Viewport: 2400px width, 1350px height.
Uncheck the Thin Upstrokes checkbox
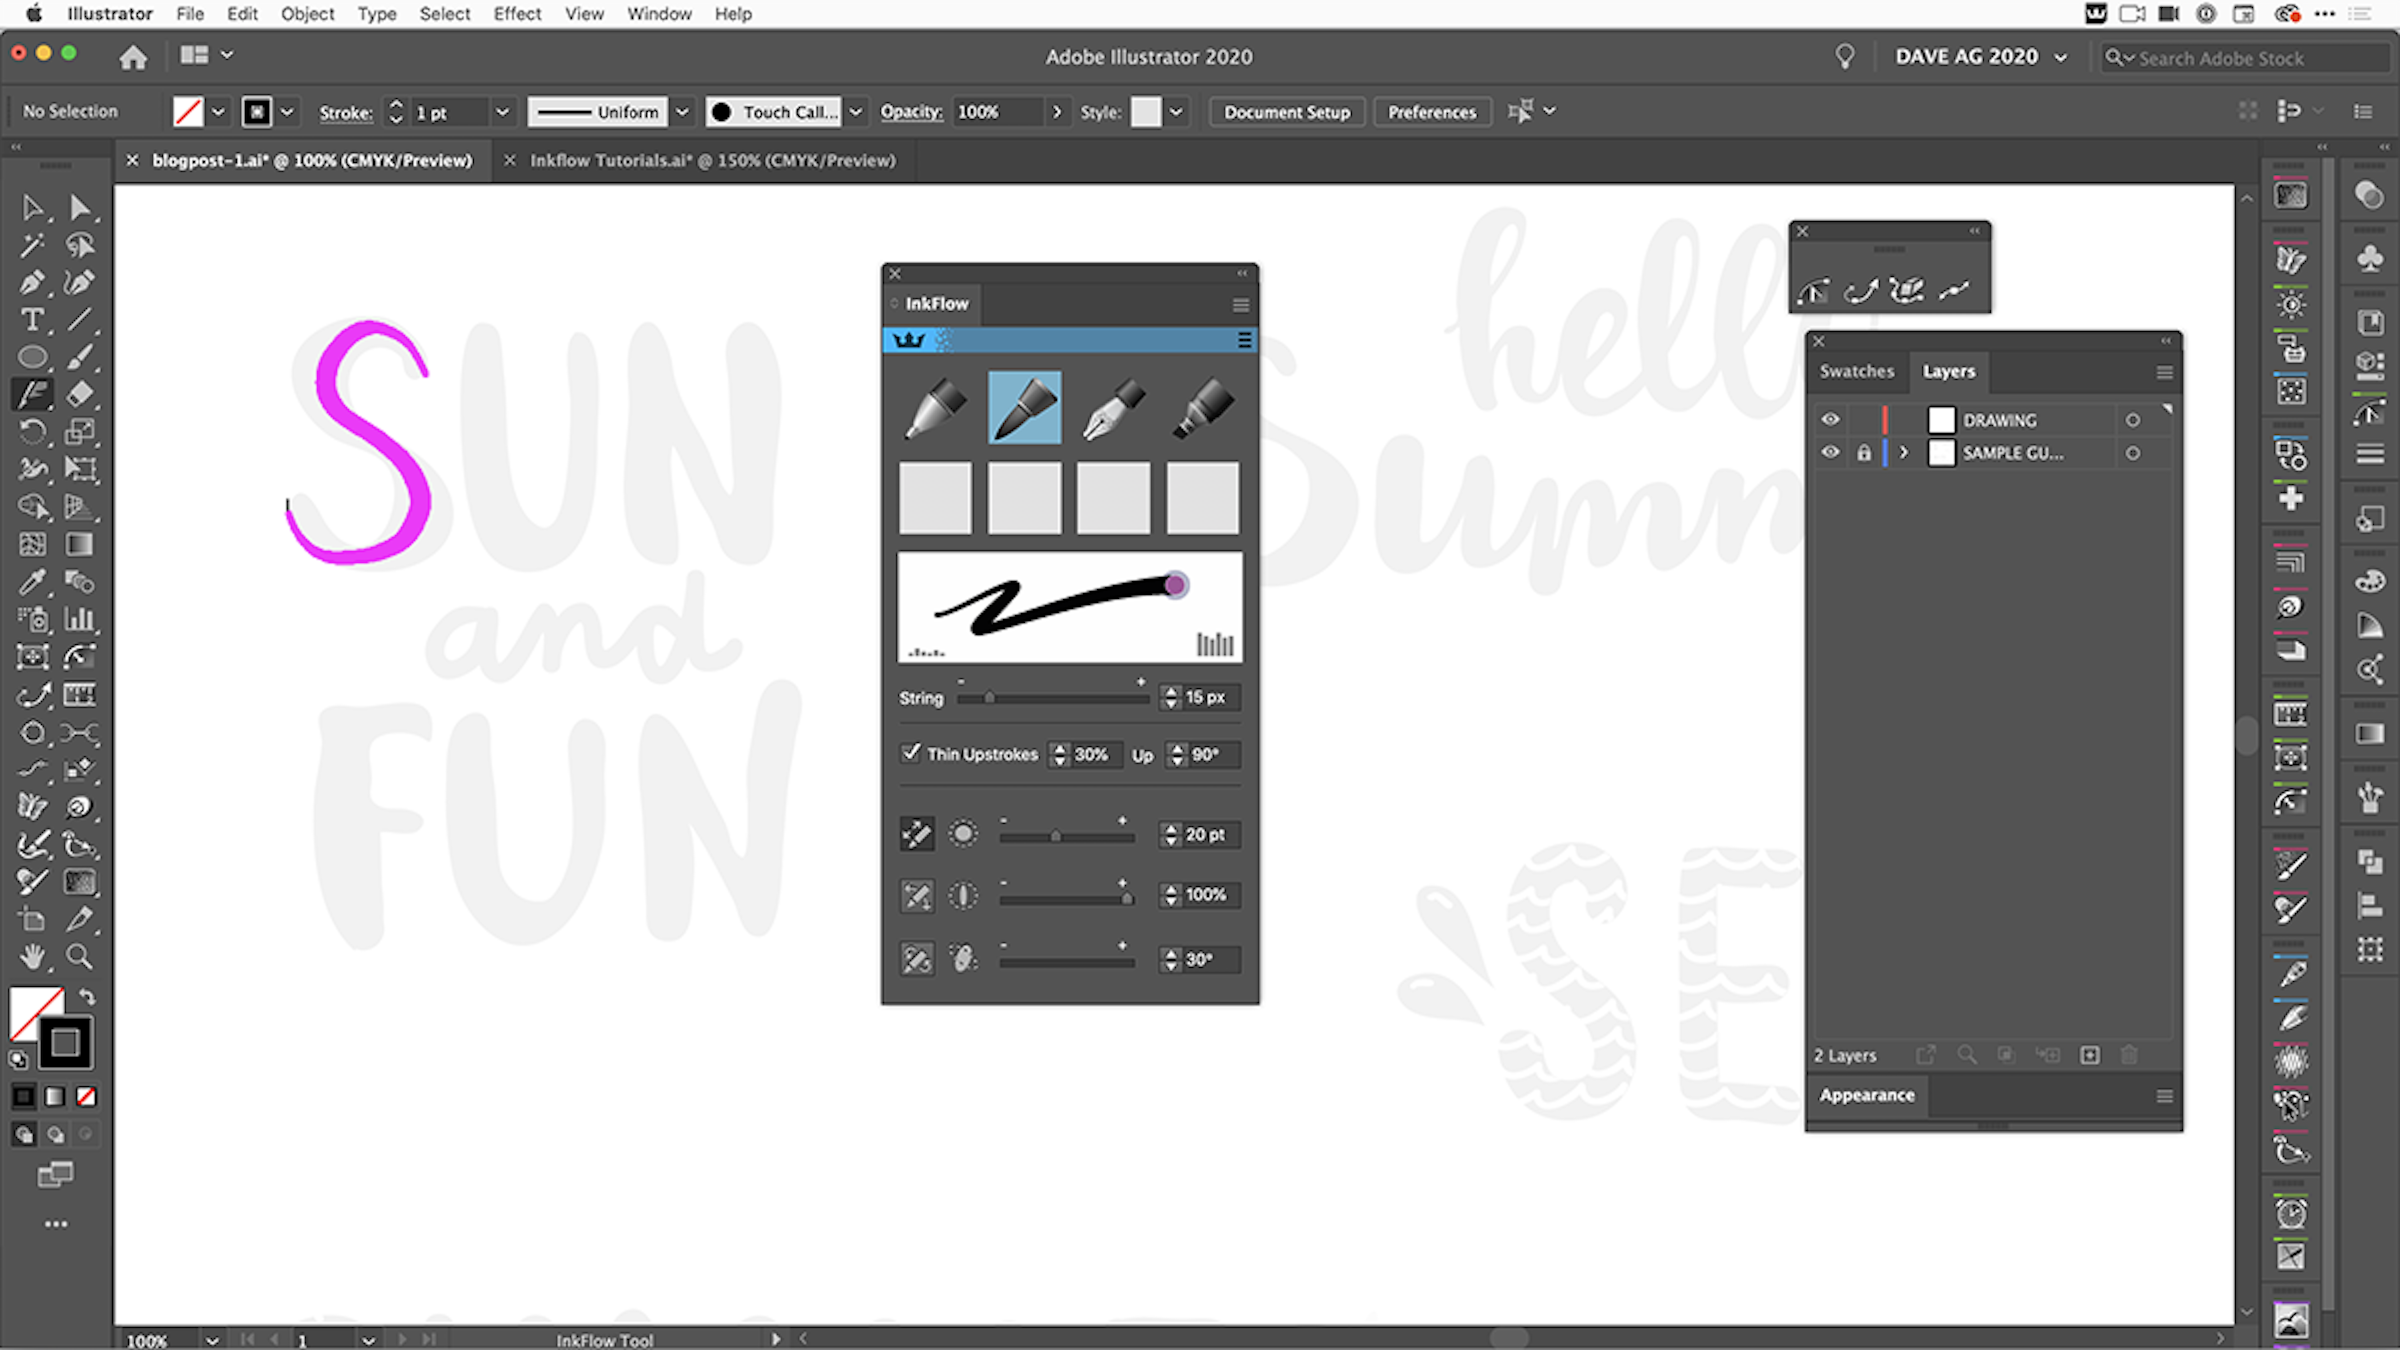click(910, 753)
